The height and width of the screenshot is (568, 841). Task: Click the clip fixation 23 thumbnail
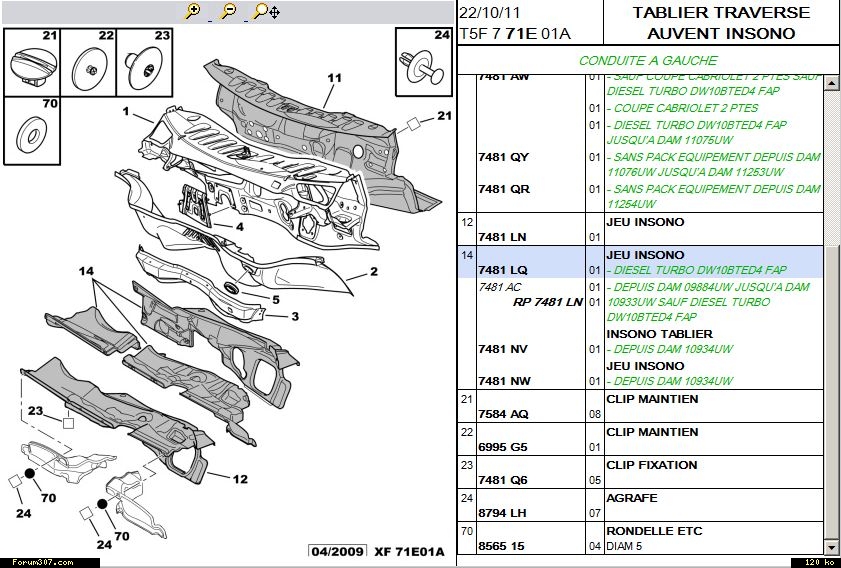tap(145, 62)
